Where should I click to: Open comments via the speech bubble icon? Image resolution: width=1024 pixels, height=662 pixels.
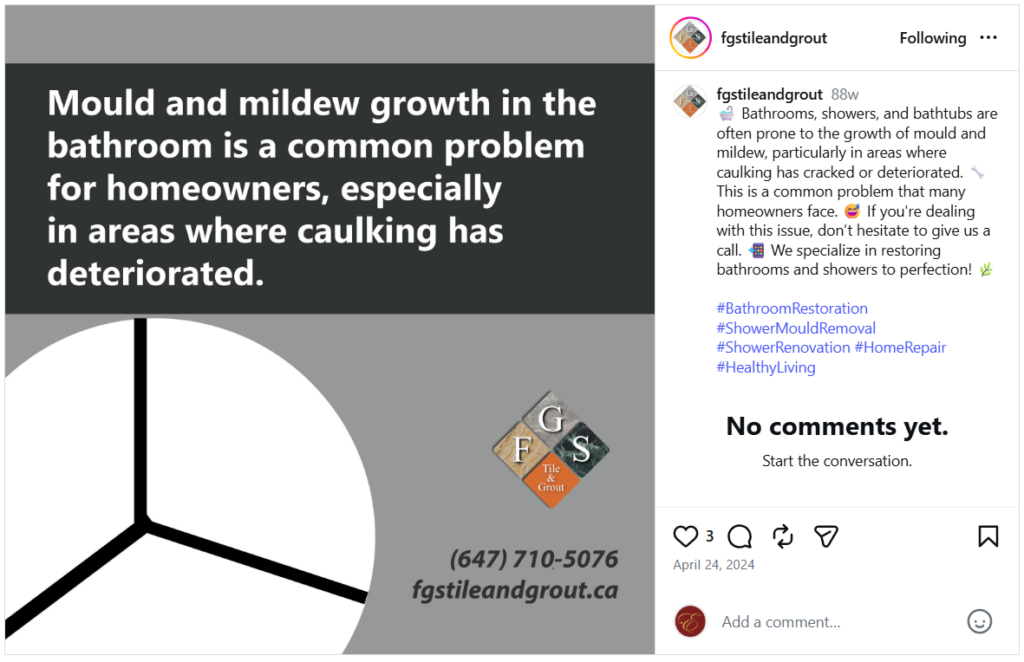740,537
